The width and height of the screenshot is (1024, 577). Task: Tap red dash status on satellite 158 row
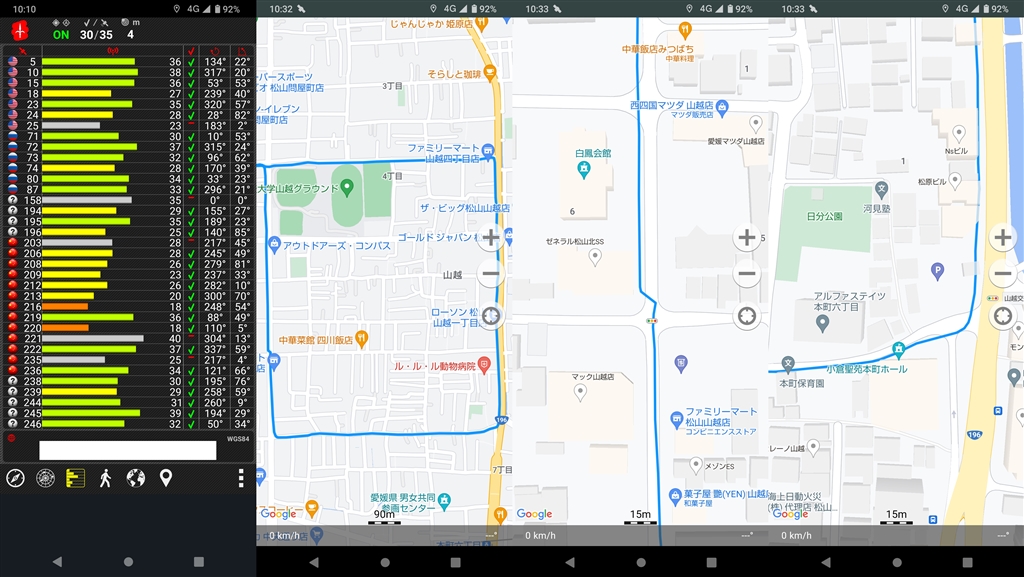(191, 198)
